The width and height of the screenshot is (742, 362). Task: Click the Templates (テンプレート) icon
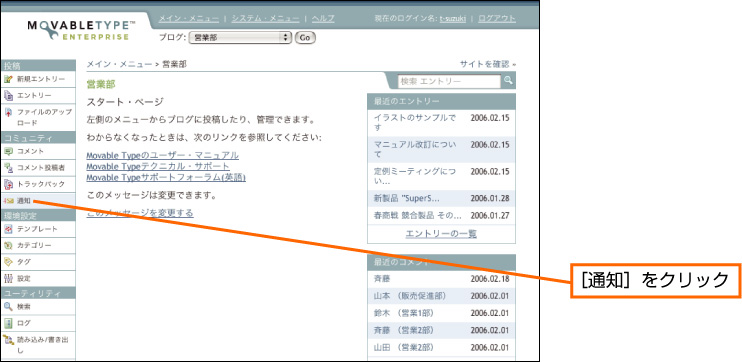(8, 229)
